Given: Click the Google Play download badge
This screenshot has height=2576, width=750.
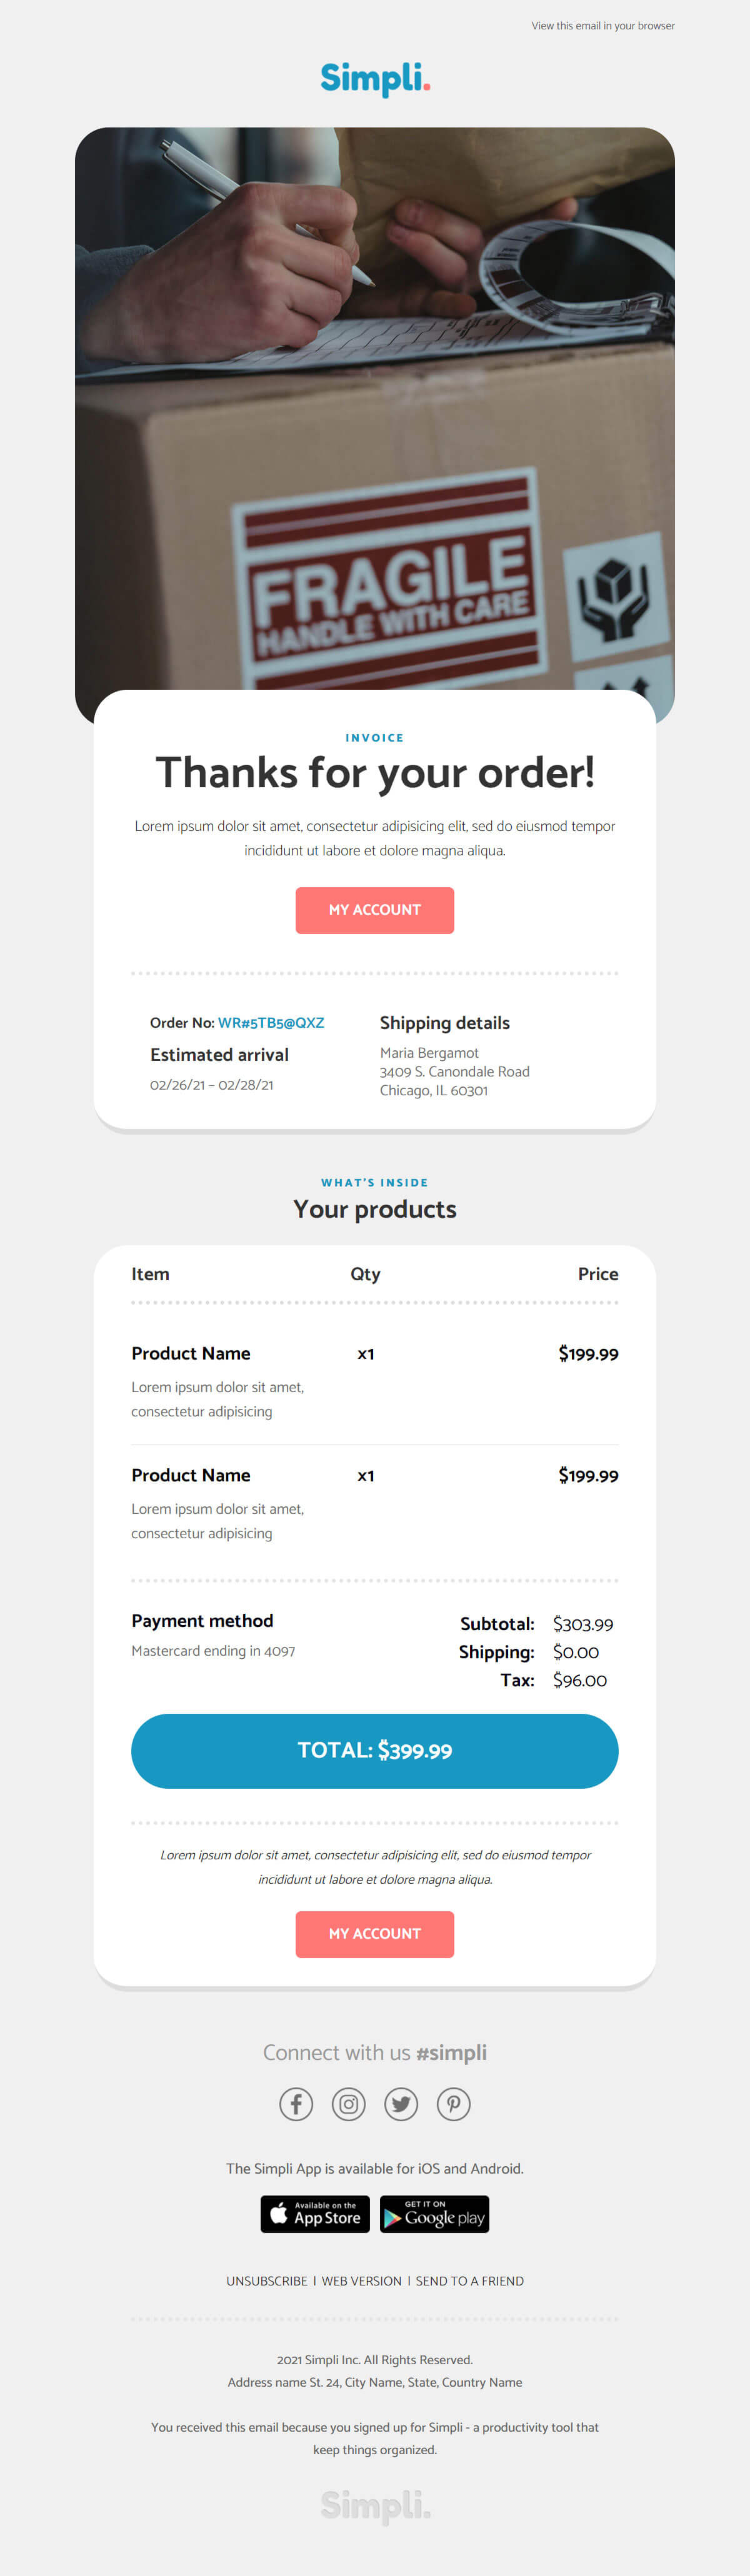Looking at the screenshot, I should tap(435, 2214).
